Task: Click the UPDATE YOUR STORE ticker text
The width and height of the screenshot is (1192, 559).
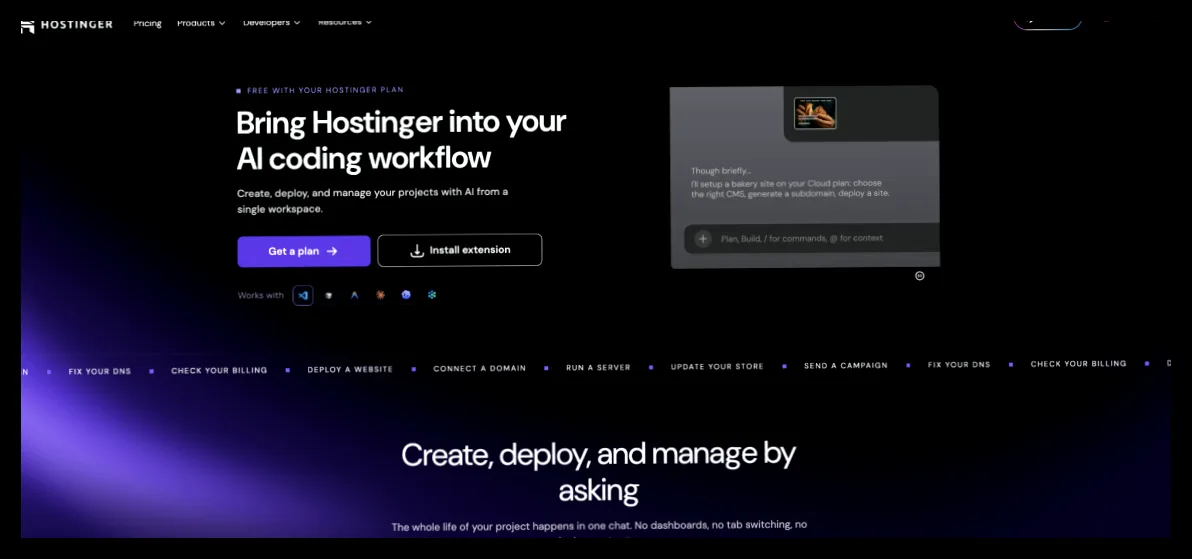Action: [717, 367]
